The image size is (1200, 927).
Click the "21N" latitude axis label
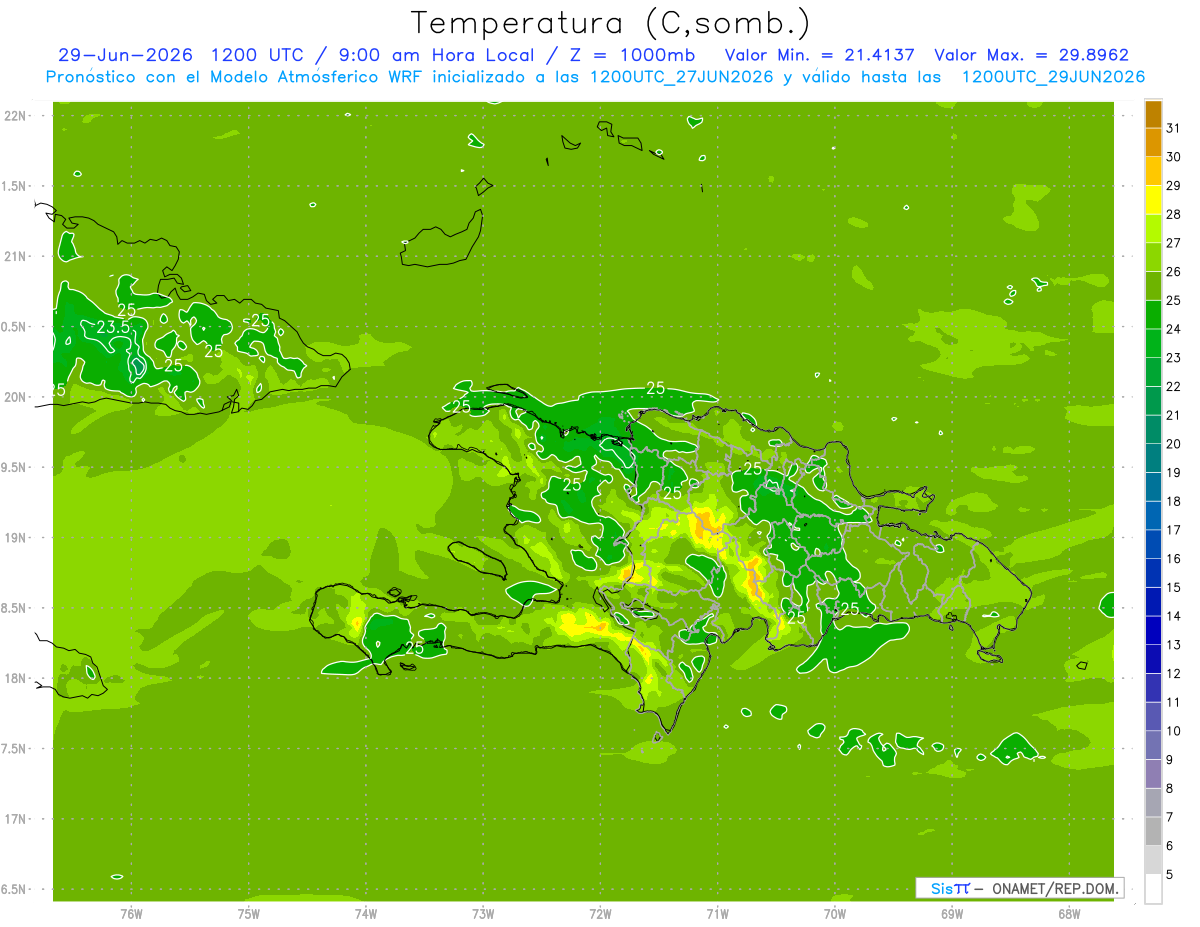click(x=15, y=256)
